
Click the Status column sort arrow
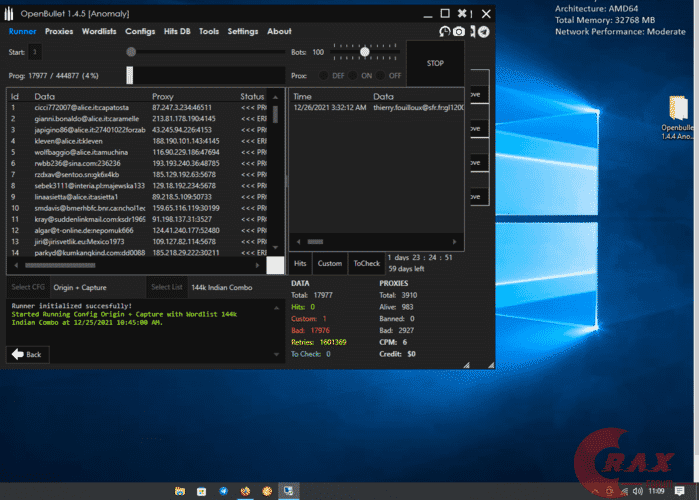pos(276,96)
